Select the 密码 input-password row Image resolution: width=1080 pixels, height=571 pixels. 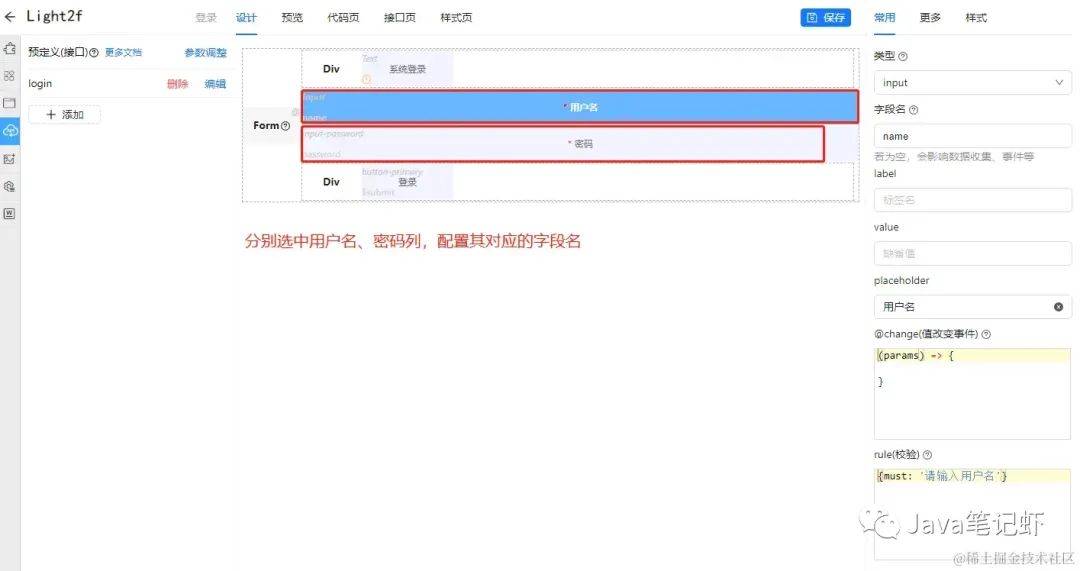coord(563,143)
